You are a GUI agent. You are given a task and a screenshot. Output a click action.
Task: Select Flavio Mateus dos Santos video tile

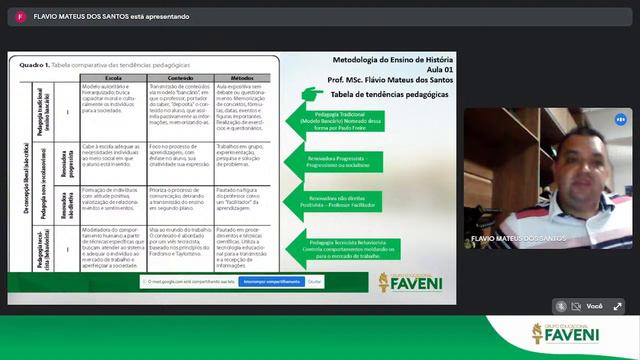(548, 178)
